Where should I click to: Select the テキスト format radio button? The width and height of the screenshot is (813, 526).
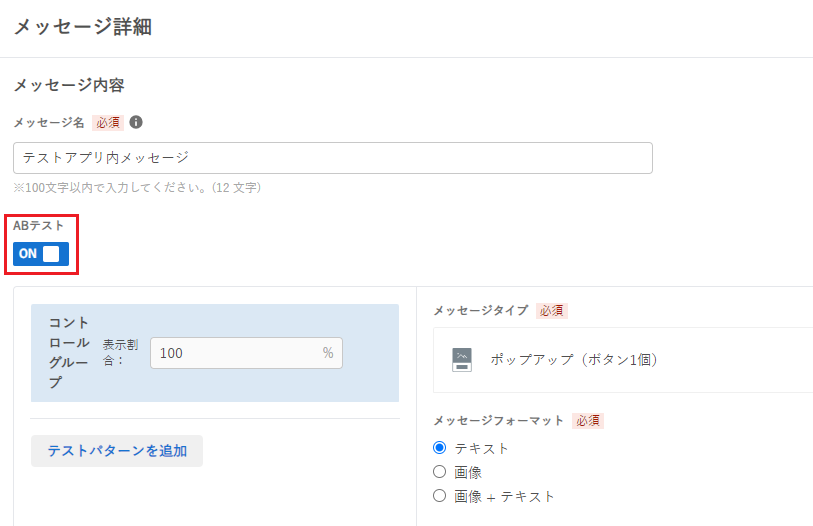coord(440,447)
